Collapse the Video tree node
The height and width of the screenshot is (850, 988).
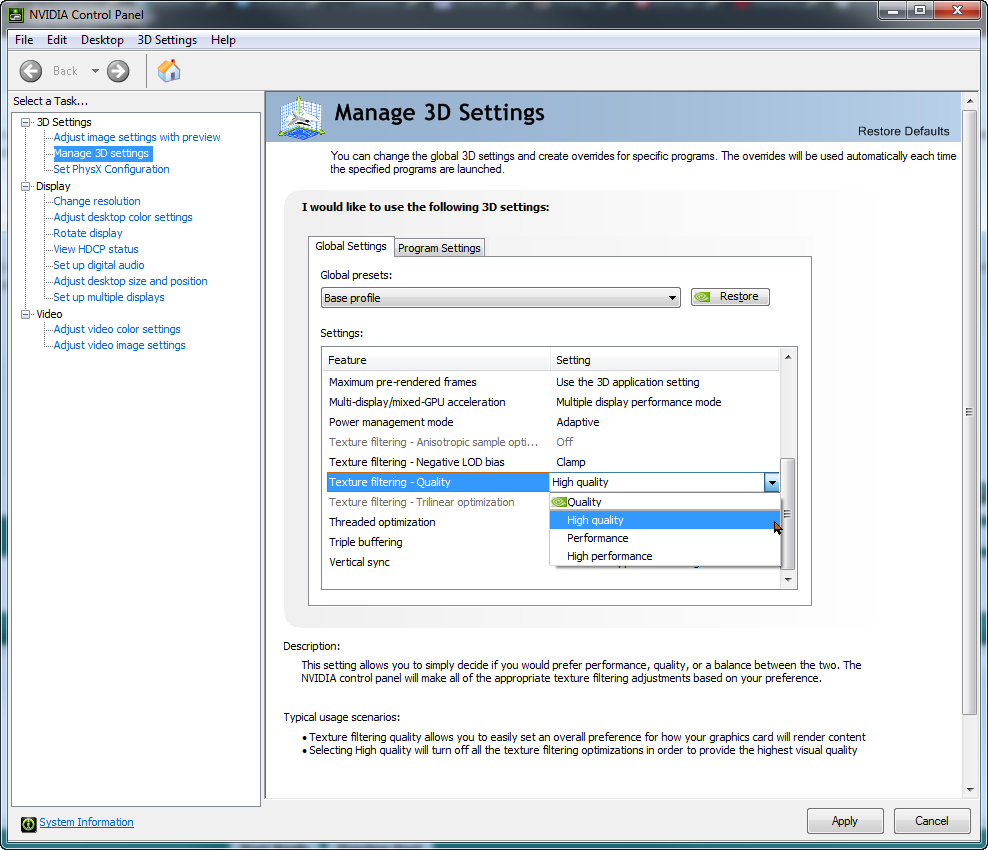(x=26, y=314)
